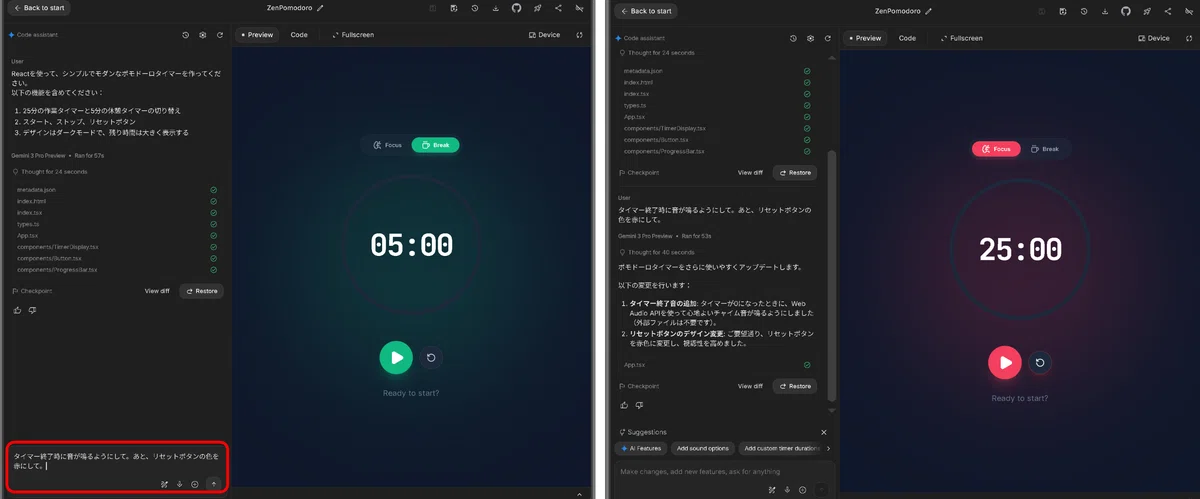Click thumbs up in right window chat

pyautogui.click(x=626, y=405)
